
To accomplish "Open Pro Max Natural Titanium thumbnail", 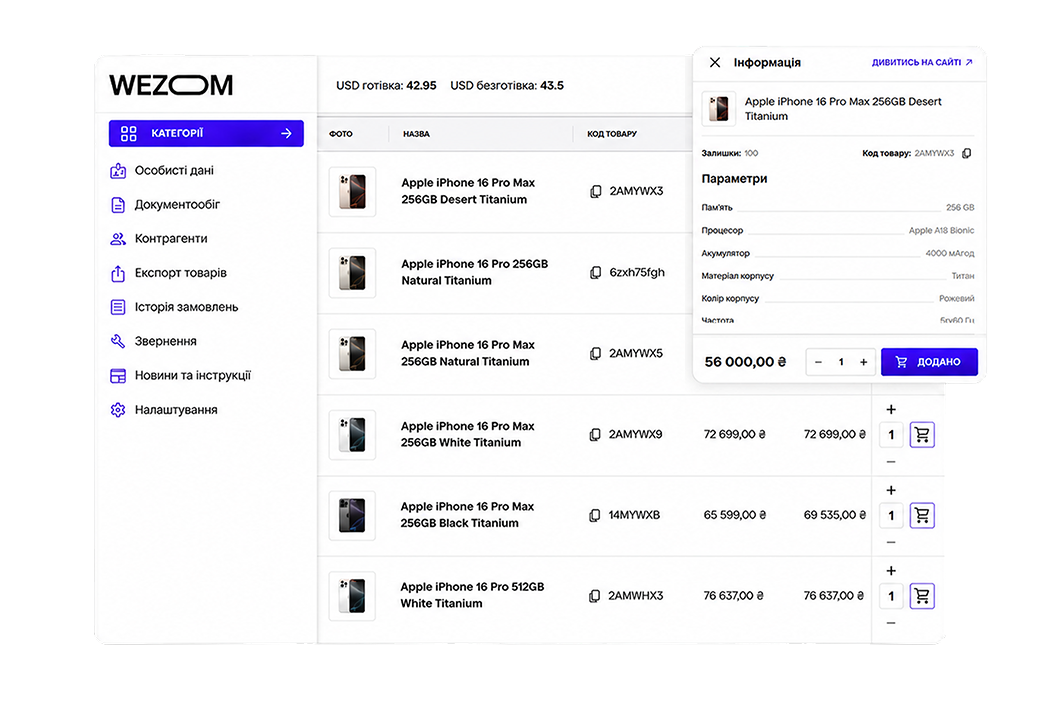I will [x=353, y=354].
